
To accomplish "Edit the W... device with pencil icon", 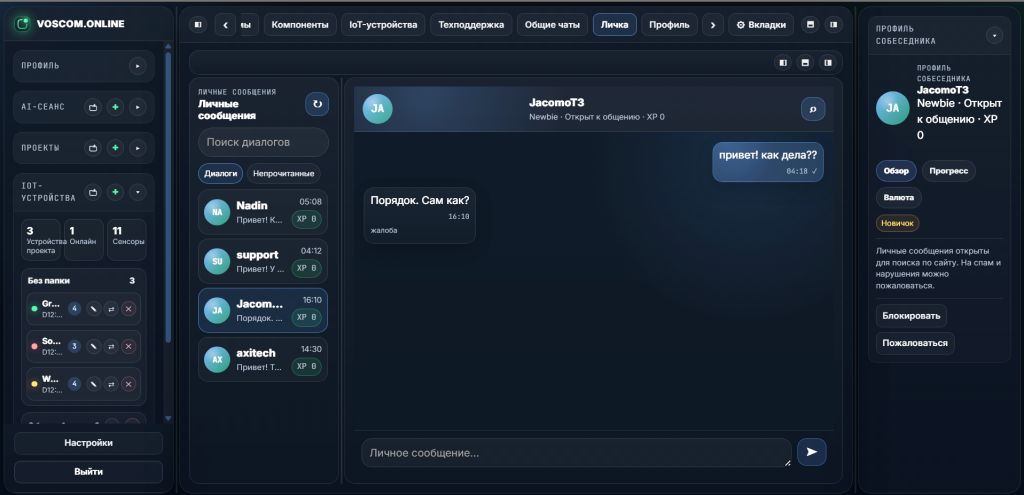I will click(x=93, y=384).
